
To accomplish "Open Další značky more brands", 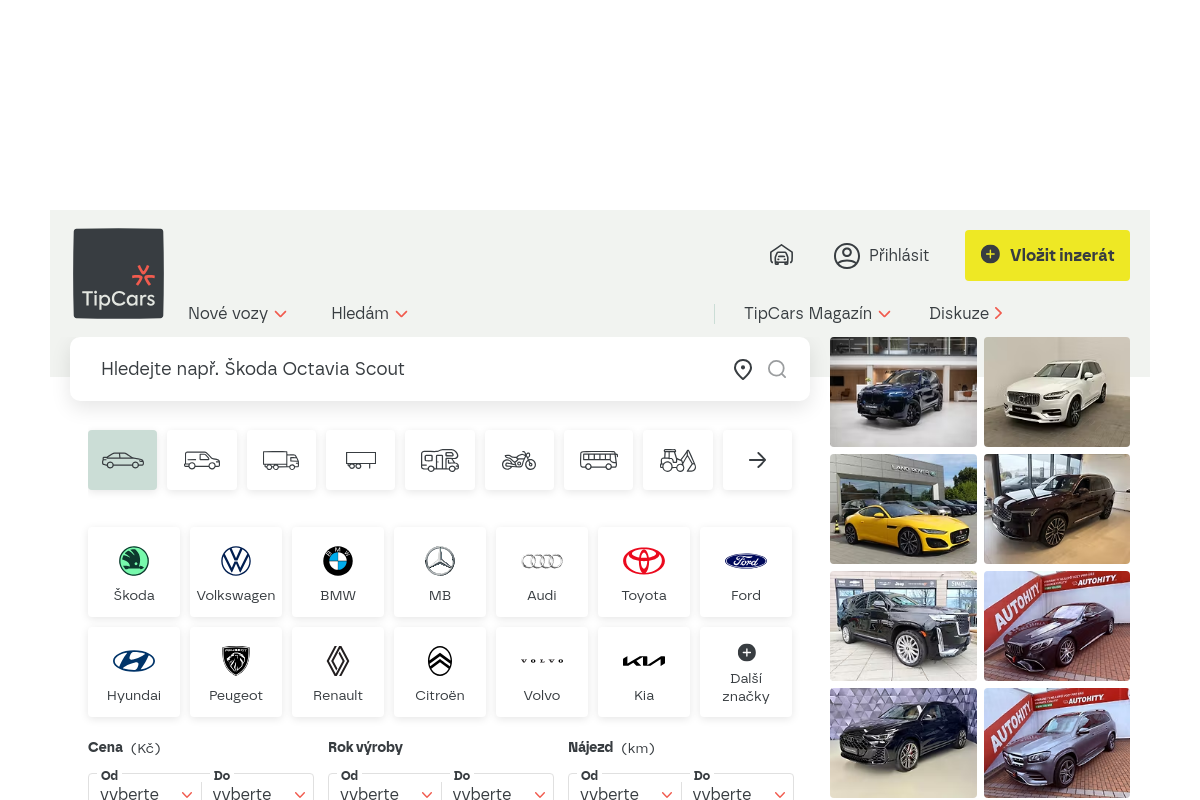I will 746,672.
